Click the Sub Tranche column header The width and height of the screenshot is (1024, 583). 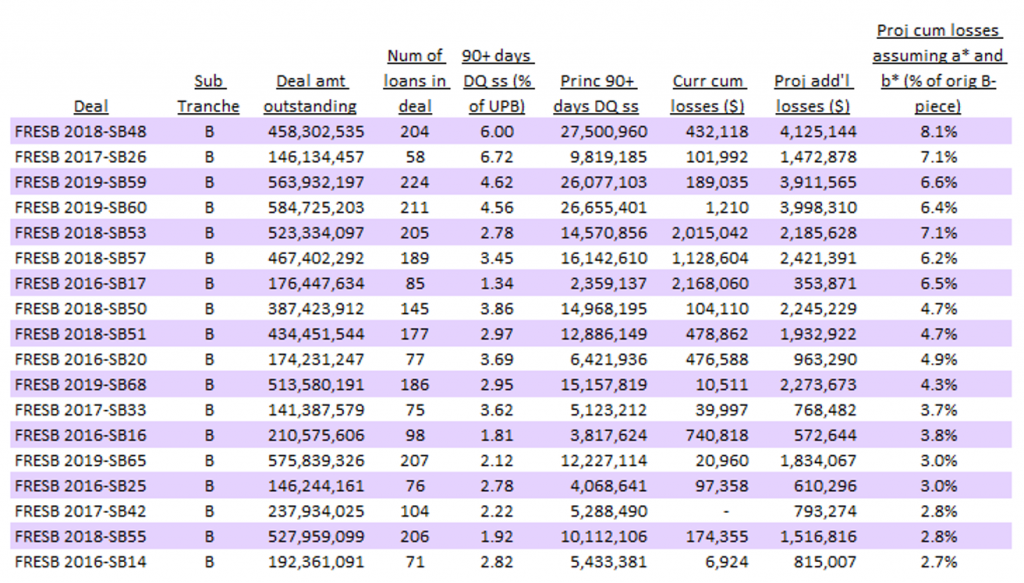click(x=208, y=93)
